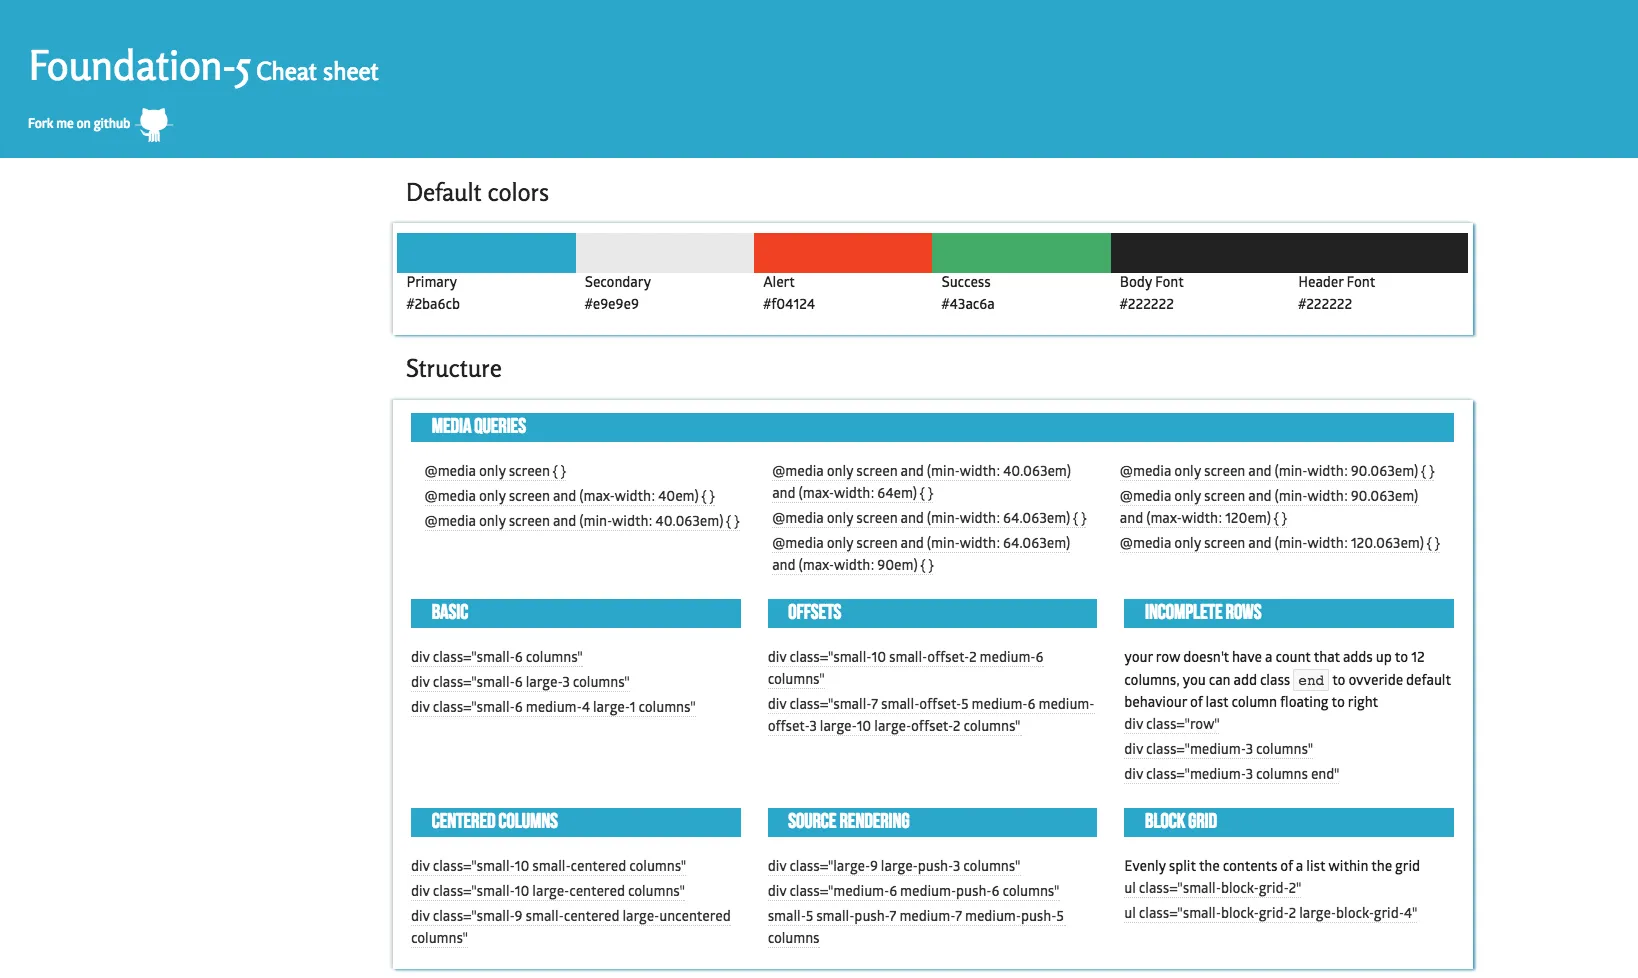Click the '@media only screen { }' snippet

(495, 471)
